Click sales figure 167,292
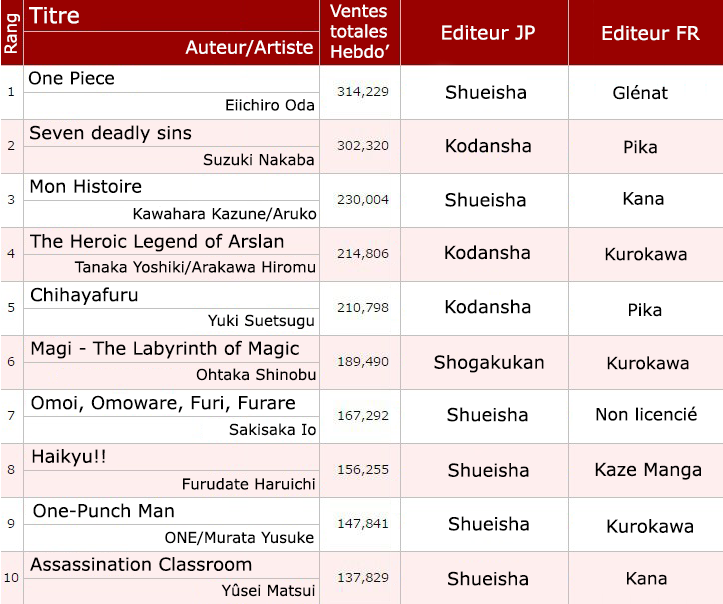This screenshot has width=723, height=604. (362, 415)
